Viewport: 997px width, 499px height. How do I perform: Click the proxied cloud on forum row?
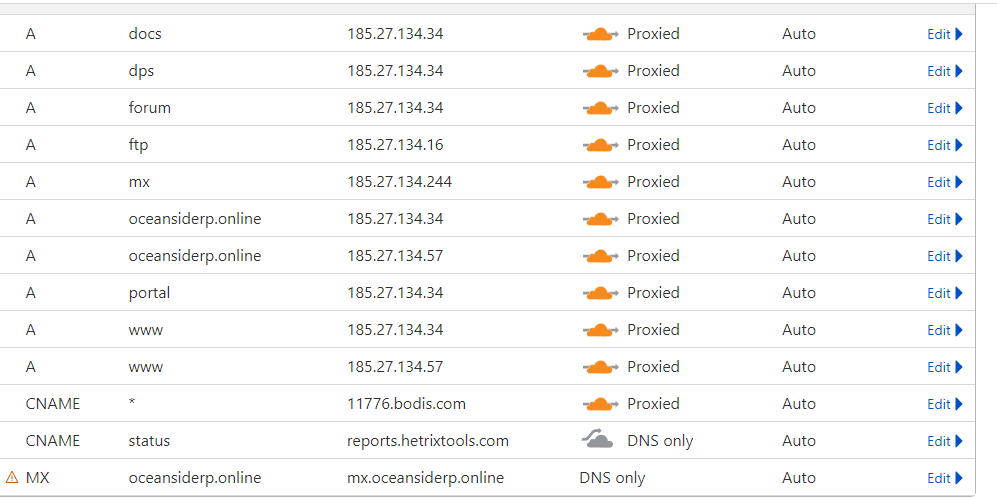point(600,108)
